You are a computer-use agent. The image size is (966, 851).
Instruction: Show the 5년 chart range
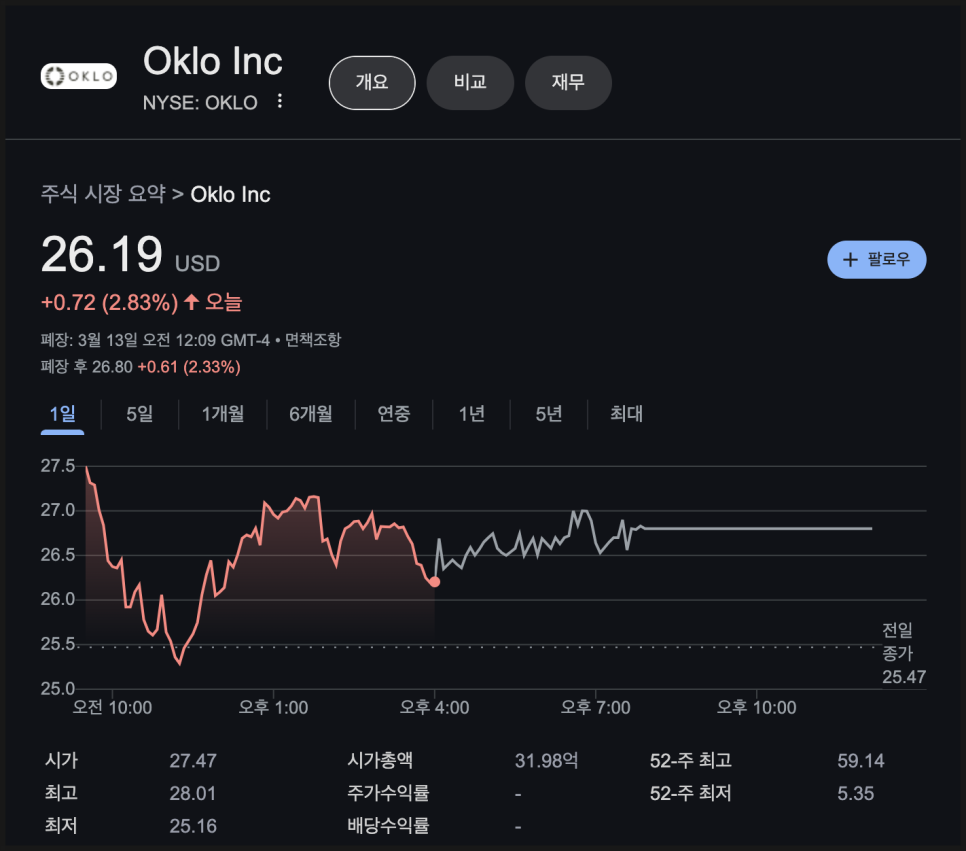click(x=549, y=414)
